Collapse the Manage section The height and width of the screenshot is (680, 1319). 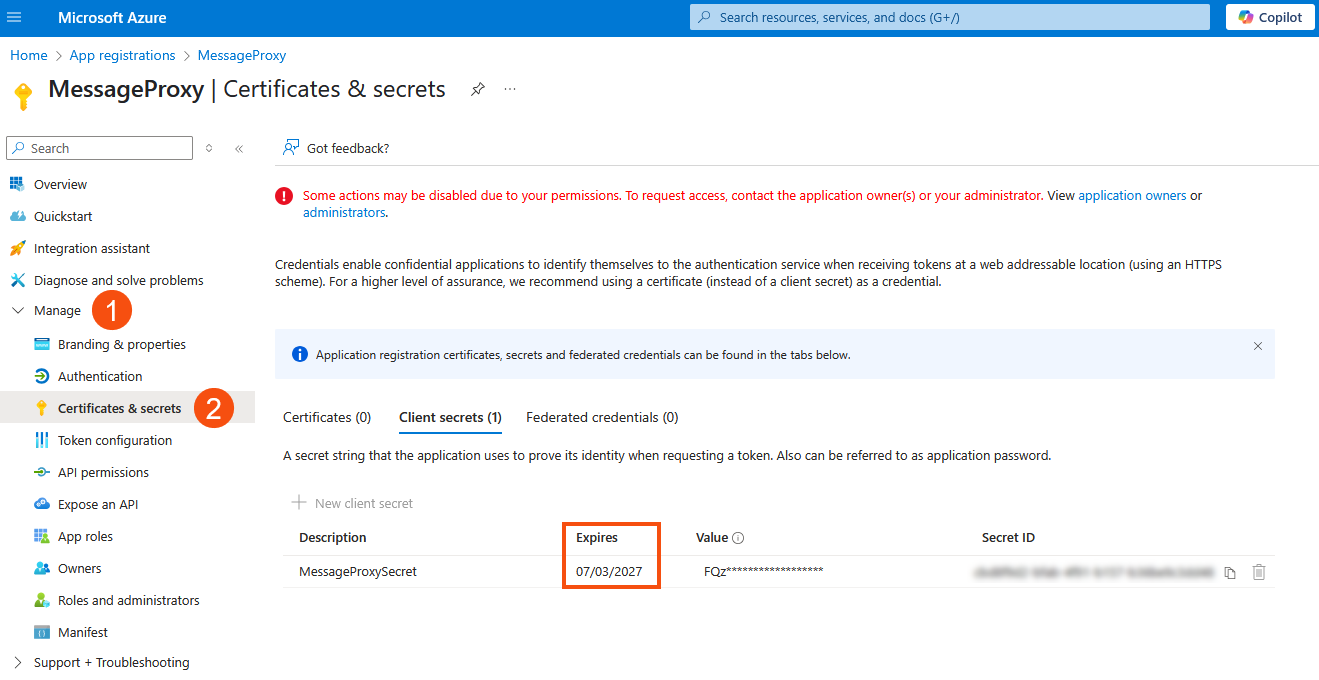point(18,311)
